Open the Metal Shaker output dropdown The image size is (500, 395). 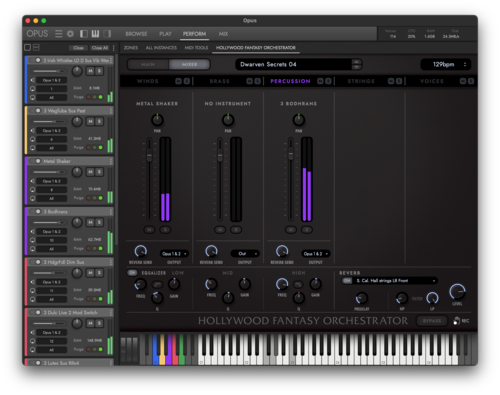pyautogui.click(x=174, y=254)
